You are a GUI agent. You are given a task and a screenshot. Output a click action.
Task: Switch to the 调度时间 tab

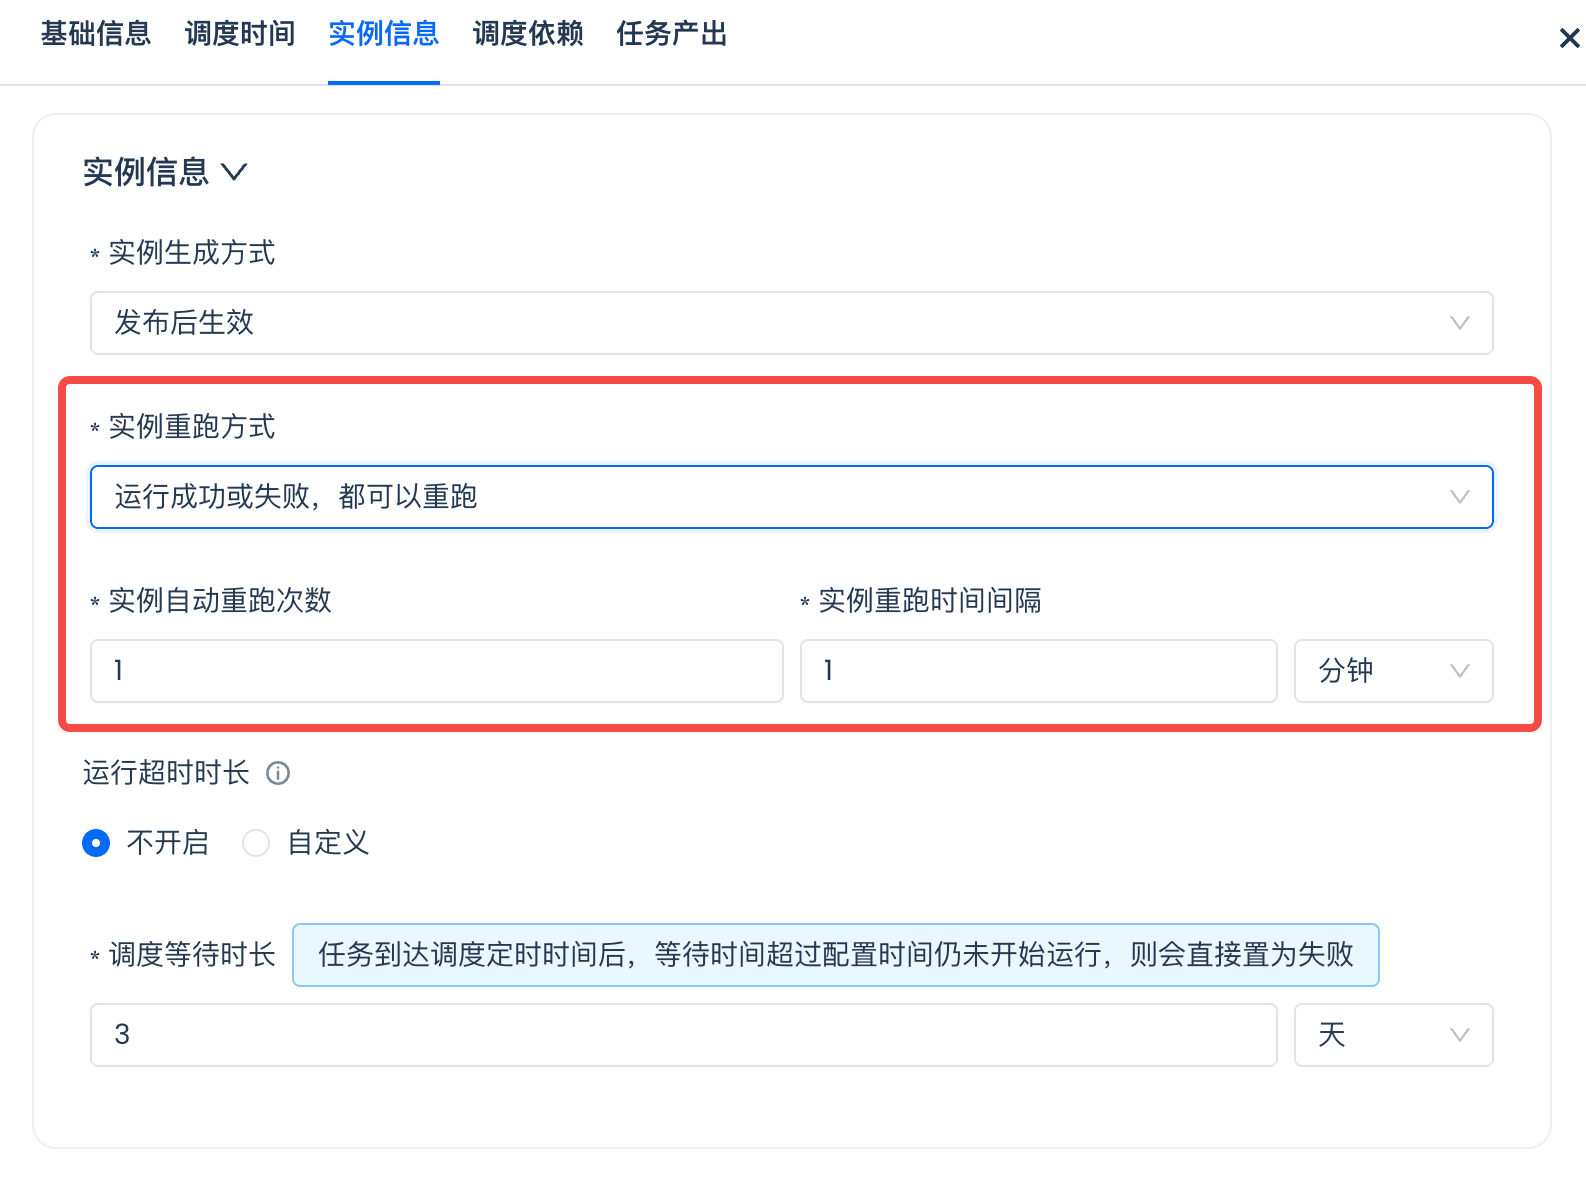tap(240, 34)
